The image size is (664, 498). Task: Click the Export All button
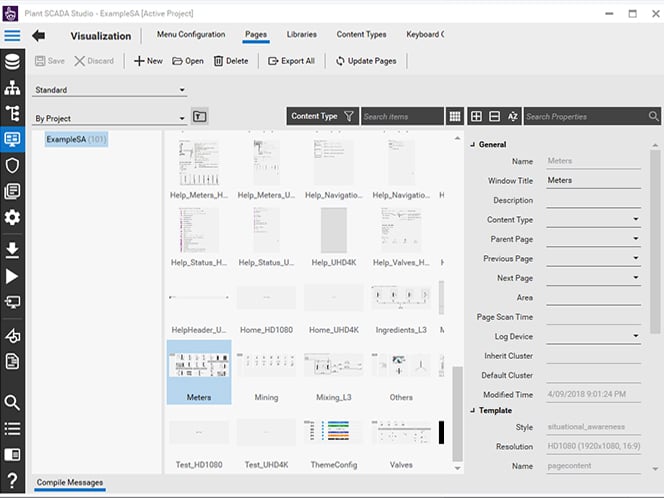(291, 61)
